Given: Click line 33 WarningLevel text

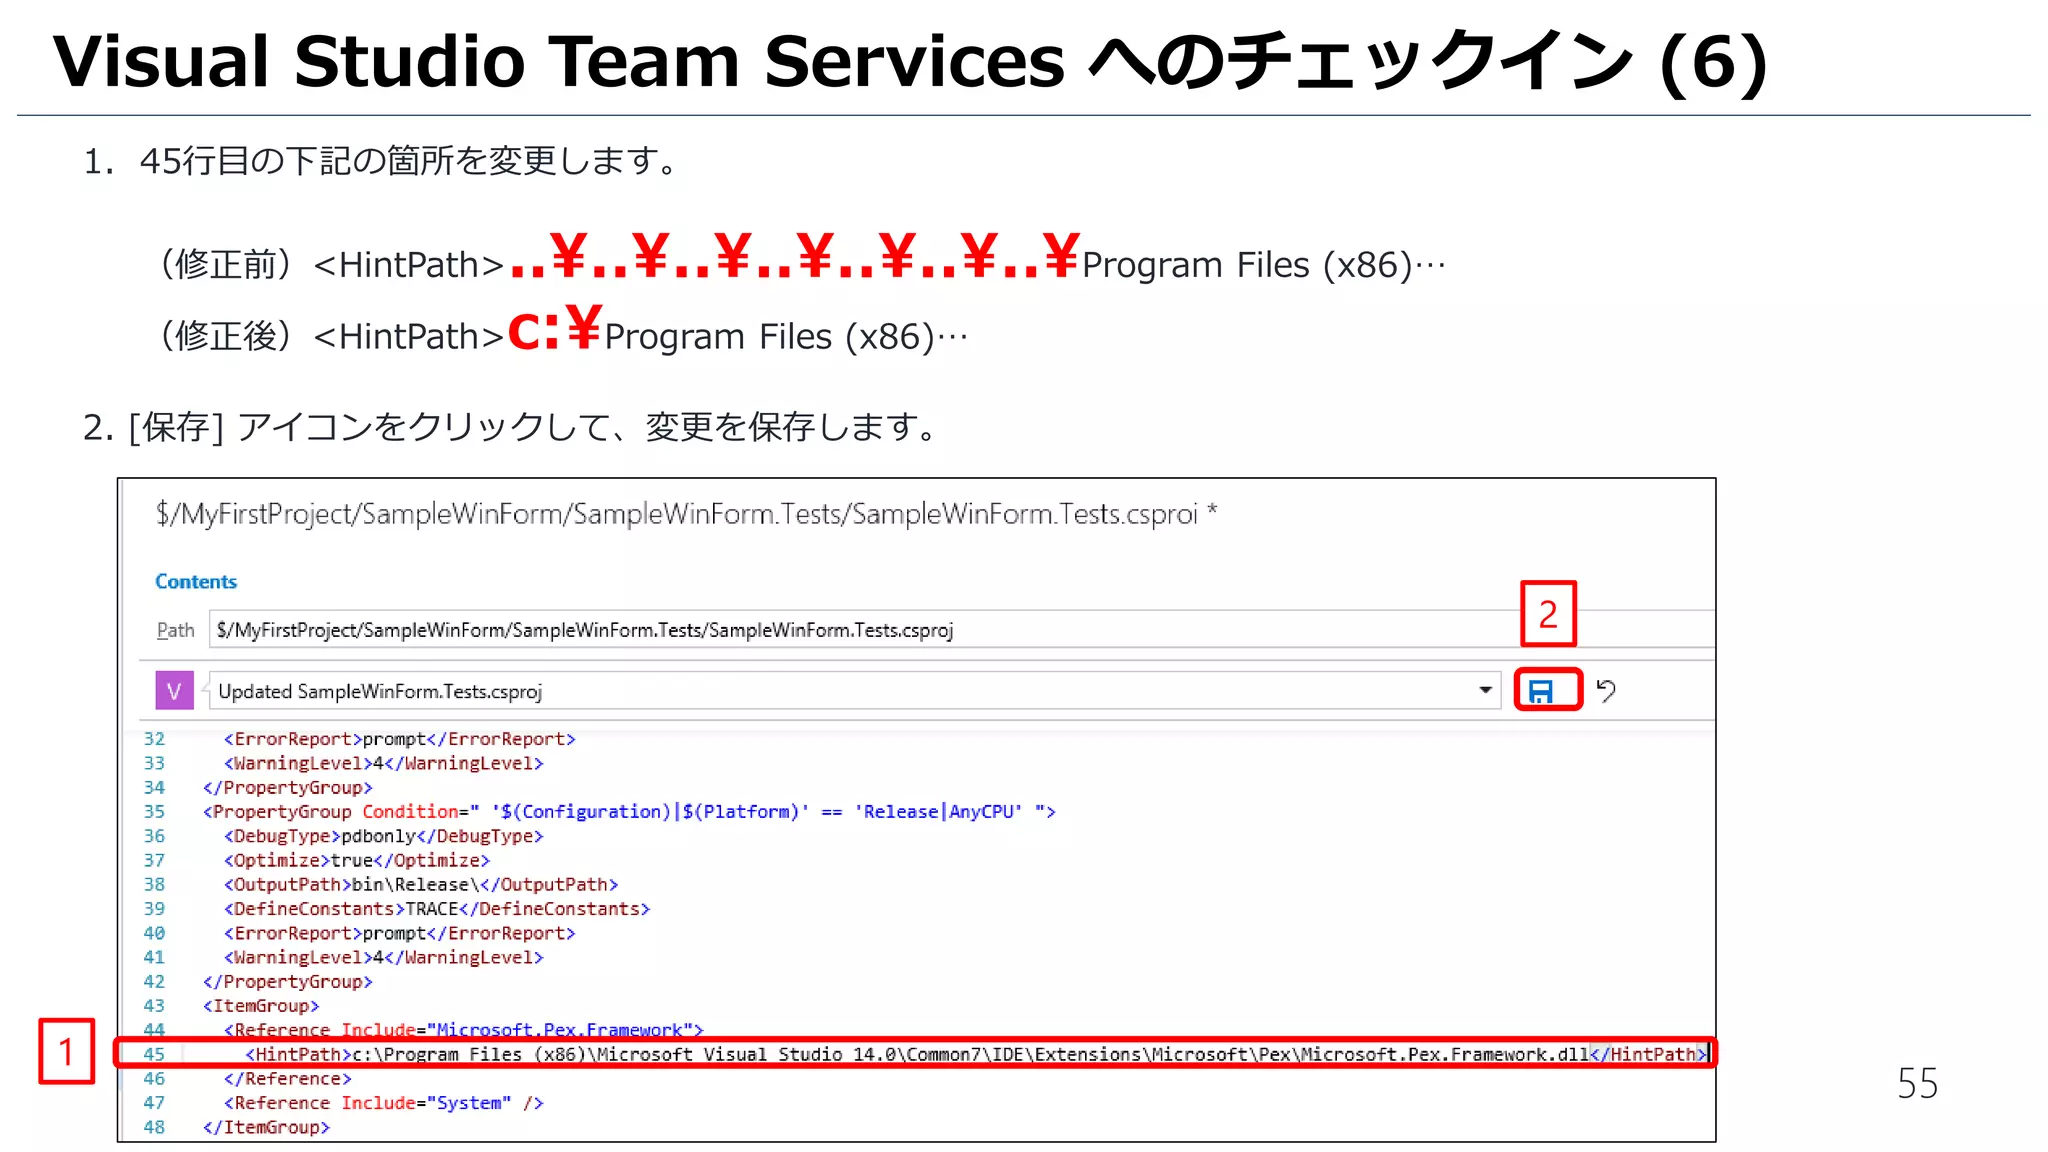Looking at the screenshot, I should (x=383, y=763).
